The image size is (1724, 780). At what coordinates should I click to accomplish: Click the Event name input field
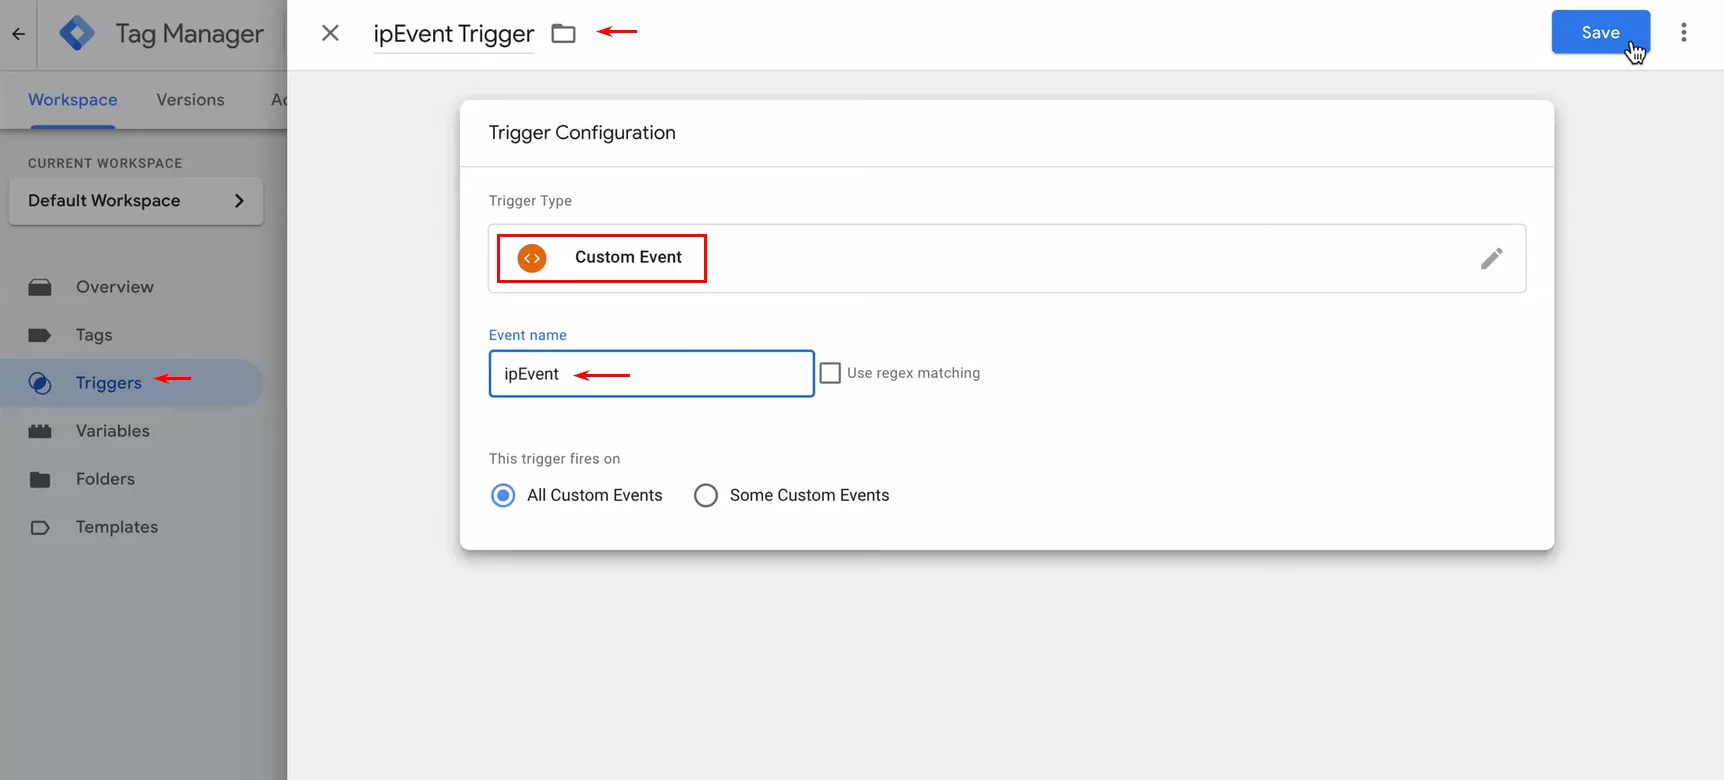651,374
